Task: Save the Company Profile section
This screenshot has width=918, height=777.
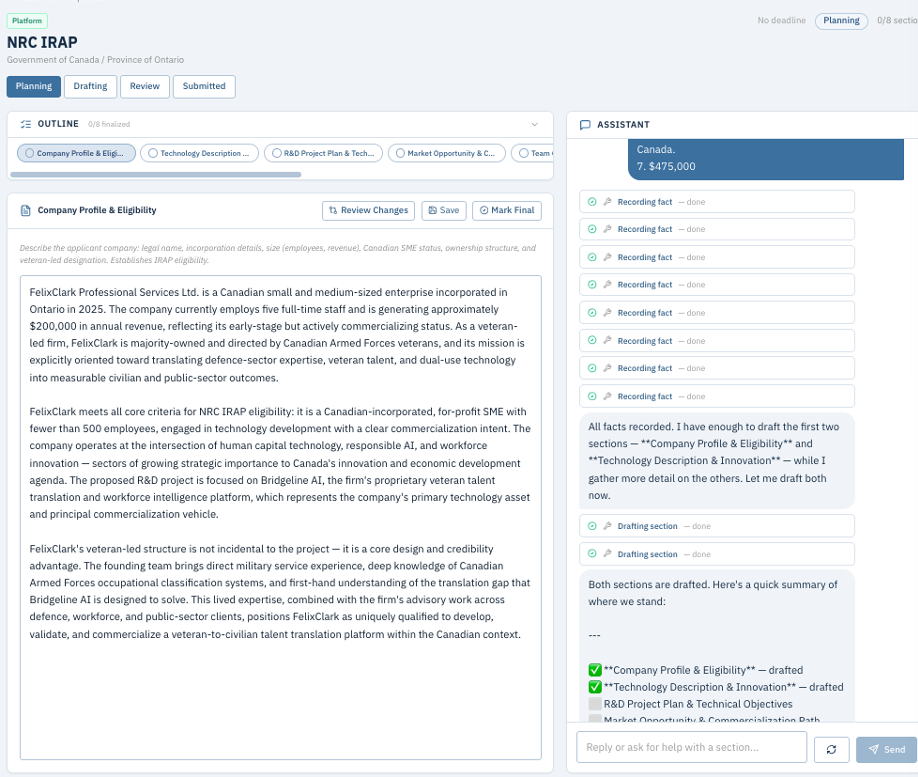Action: tap(444, 210)
